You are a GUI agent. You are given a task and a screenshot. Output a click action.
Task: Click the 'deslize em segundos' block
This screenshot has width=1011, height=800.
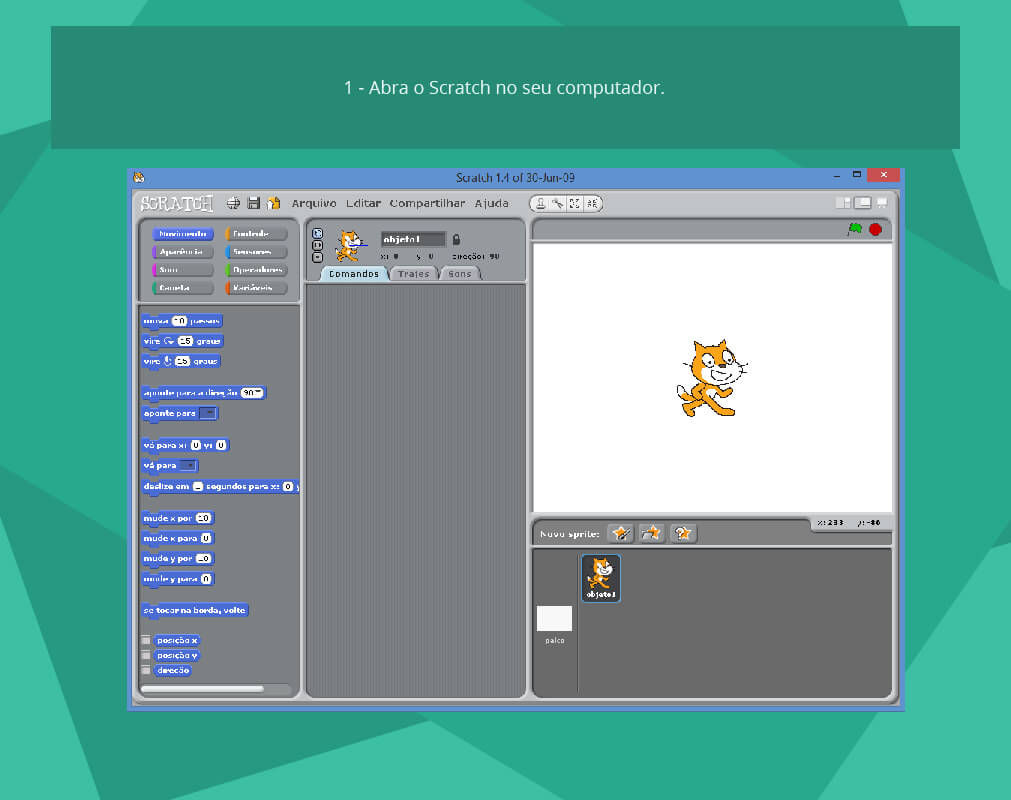(220, 486)
